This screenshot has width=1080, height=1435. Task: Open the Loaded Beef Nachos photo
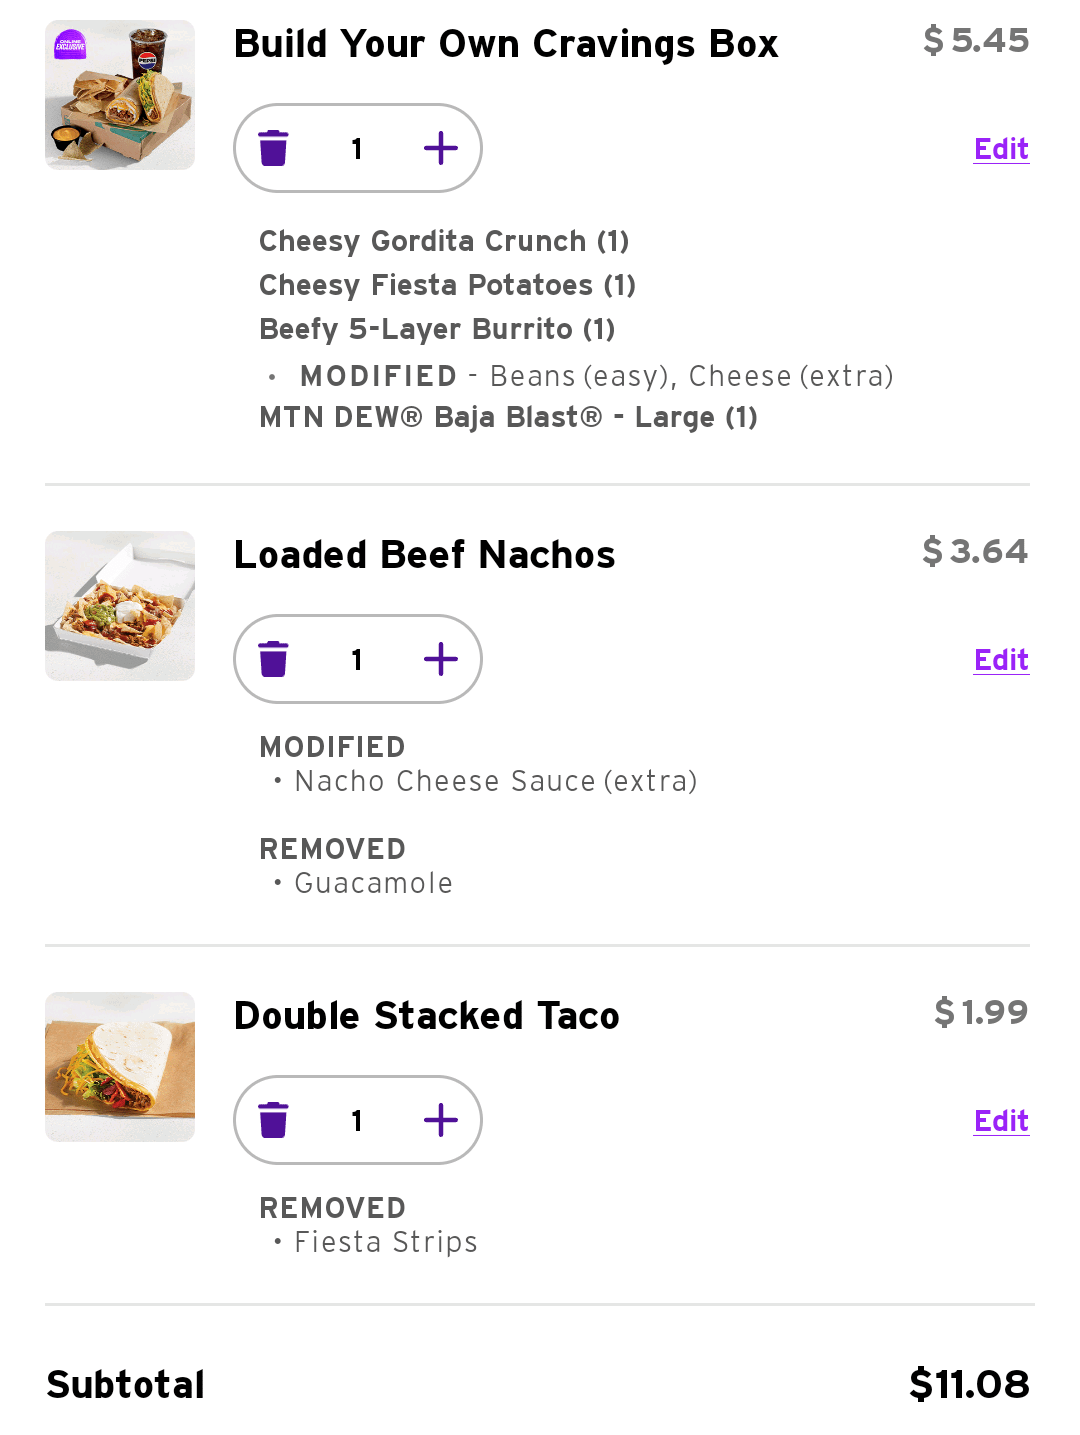click(120, 606)
